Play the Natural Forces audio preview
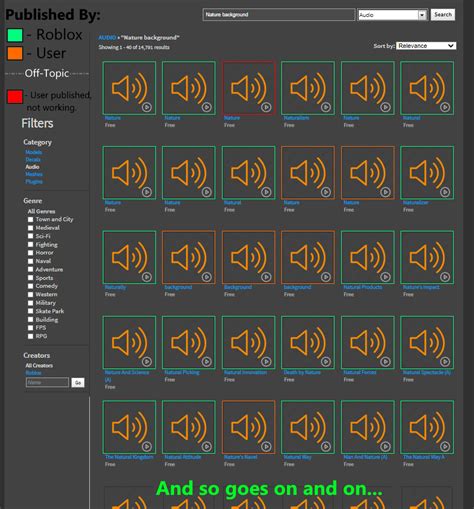The image size is (474, 509). (x=385, y=362)
